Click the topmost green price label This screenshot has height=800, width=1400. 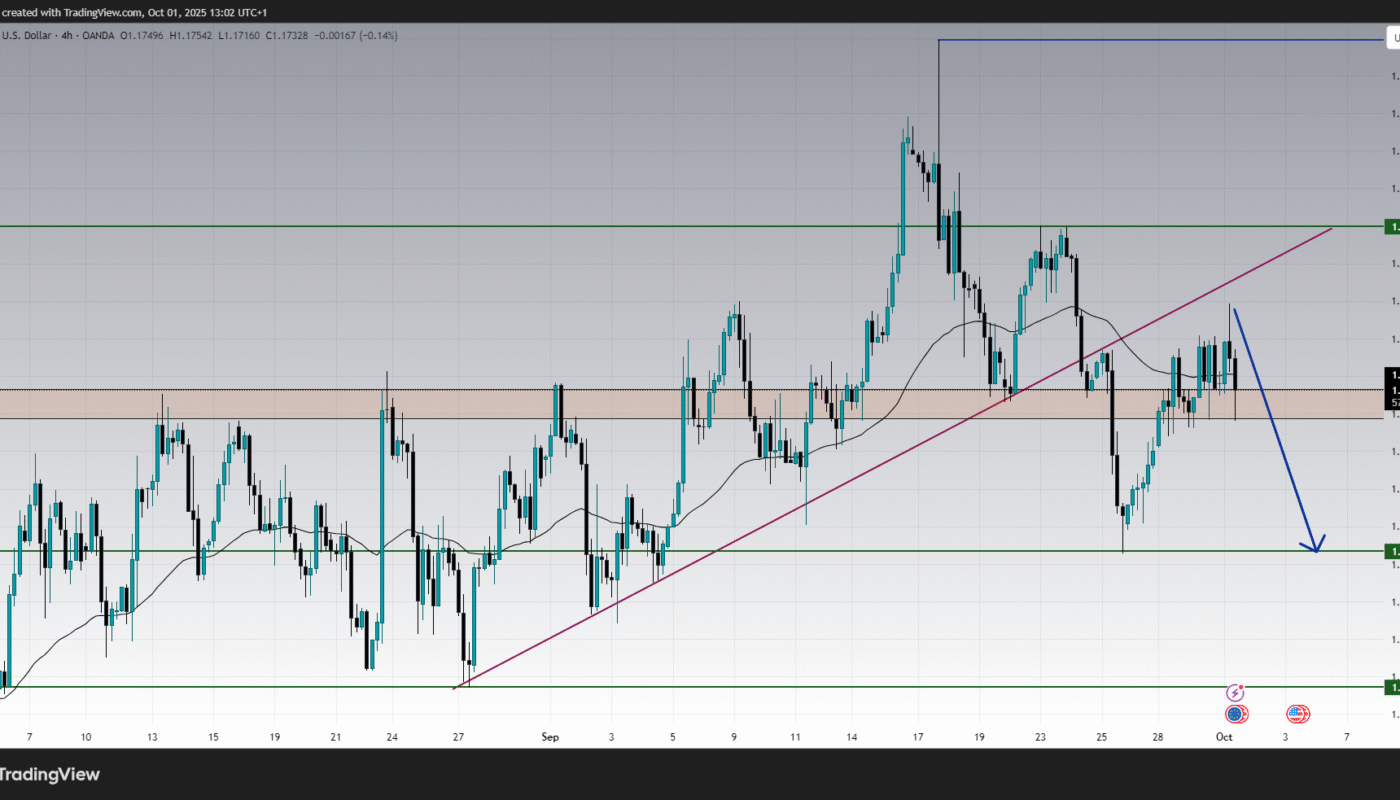(1391, 227)
